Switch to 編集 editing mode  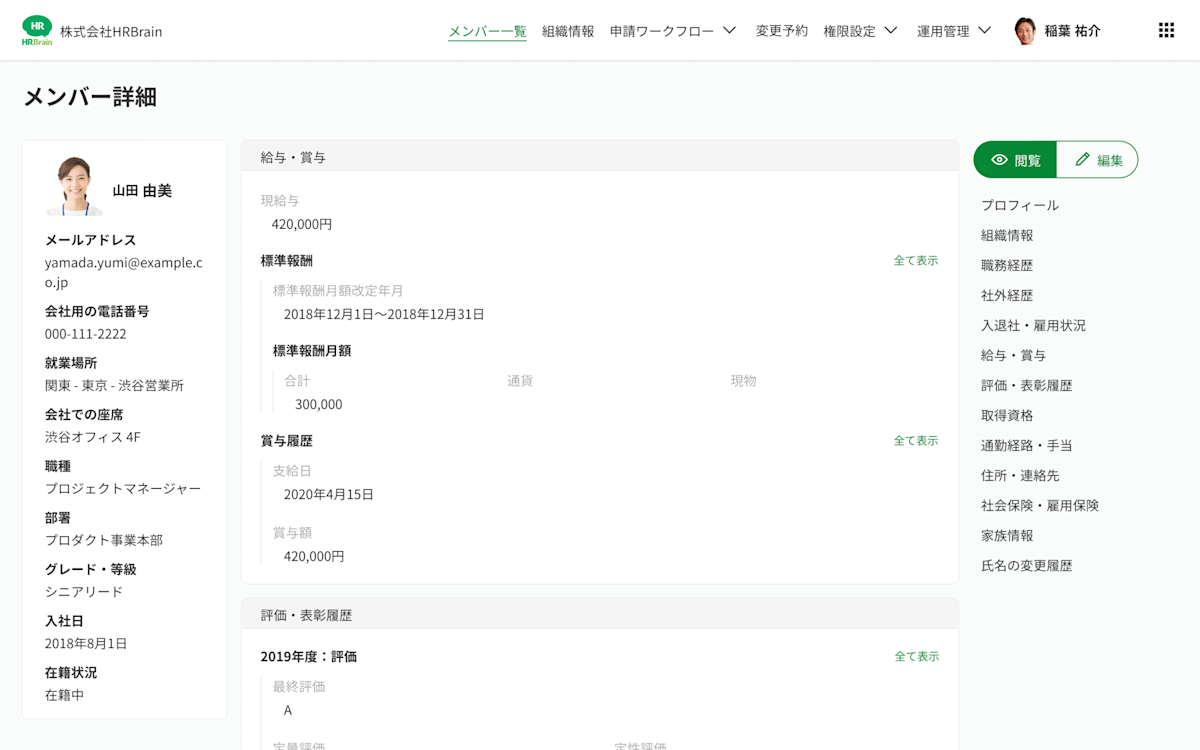[x=1097, y=159]
